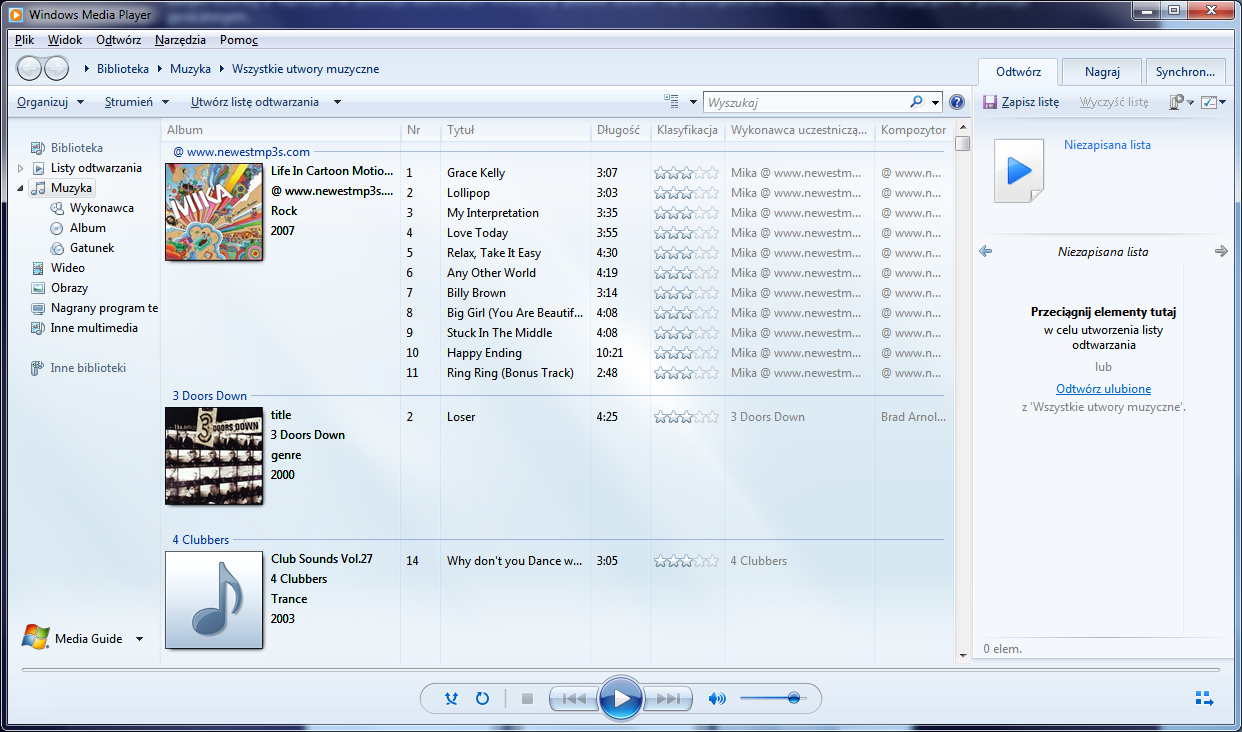Image resolution: width=1242 pixels, height=732 pixels.
Task: Switch to the Synchron... tab
Action: point(1186,72)
